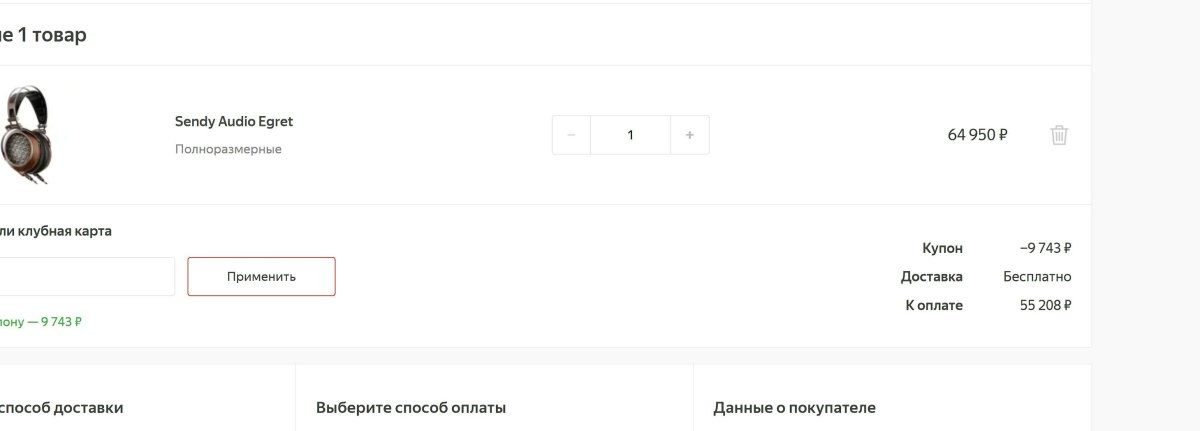Image resolution: width=1200 pixels, height=431 pixels.
Task: Decrease quantity with the minus button
Action: [x=571, y=135]
